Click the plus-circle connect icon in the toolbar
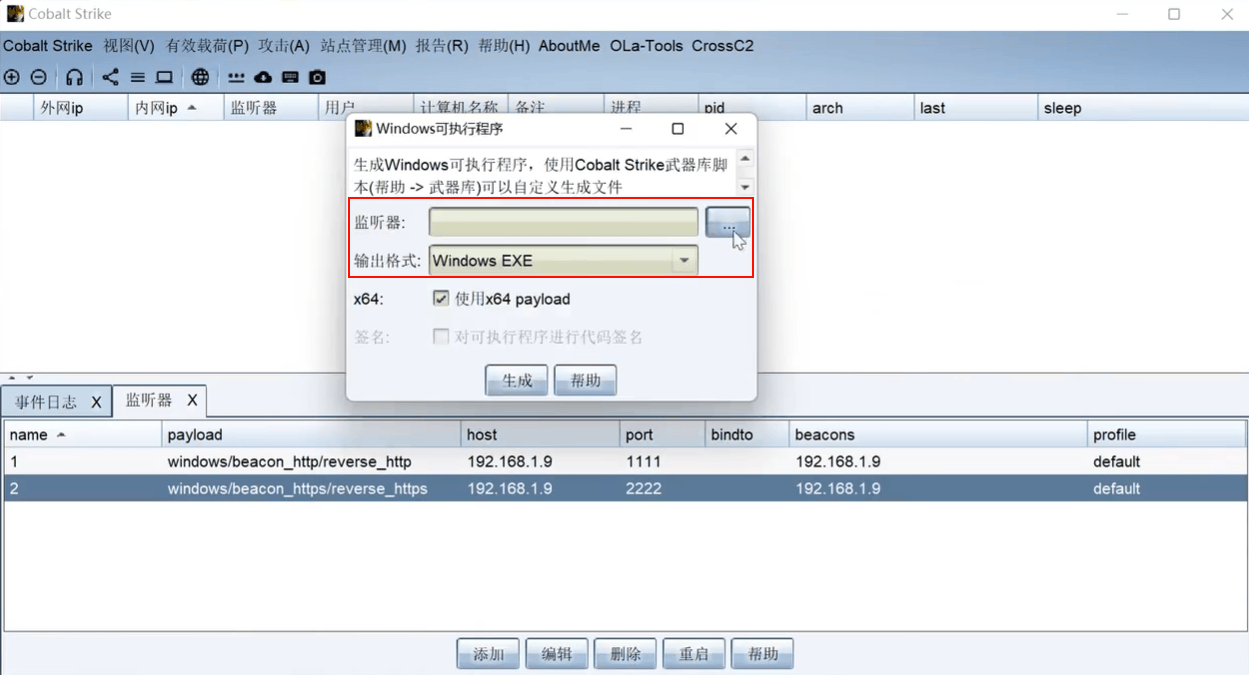The width and height of the screenshot is (1249, 675). click(x=12, y=77)
